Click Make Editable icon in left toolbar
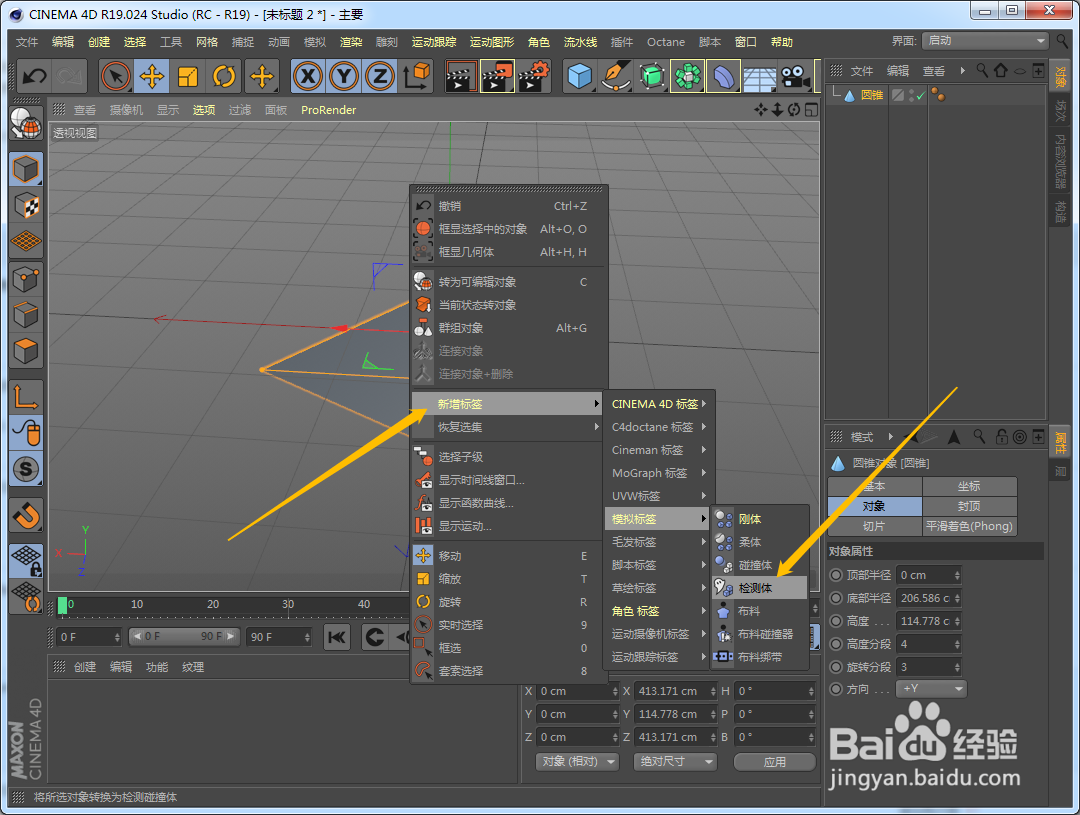 (26, 125)
